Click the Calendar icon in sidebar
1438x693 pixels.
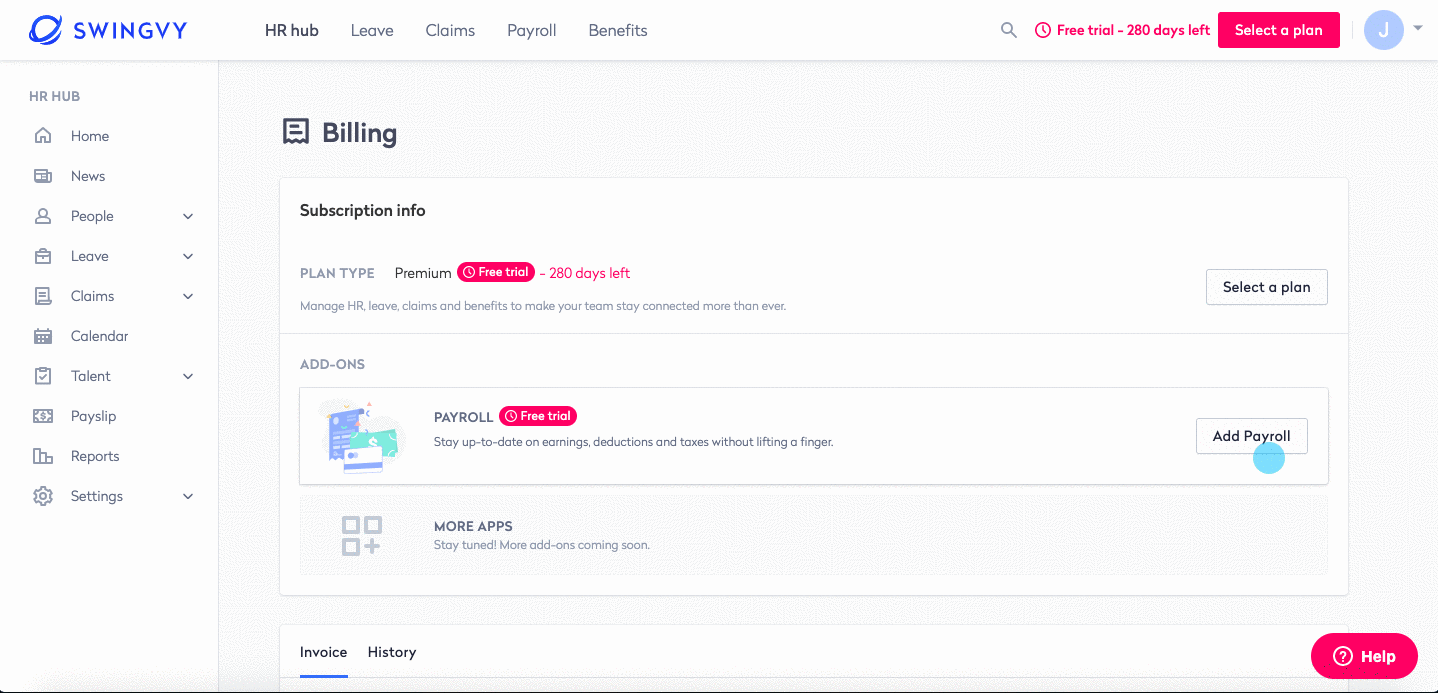click(43, 336)
